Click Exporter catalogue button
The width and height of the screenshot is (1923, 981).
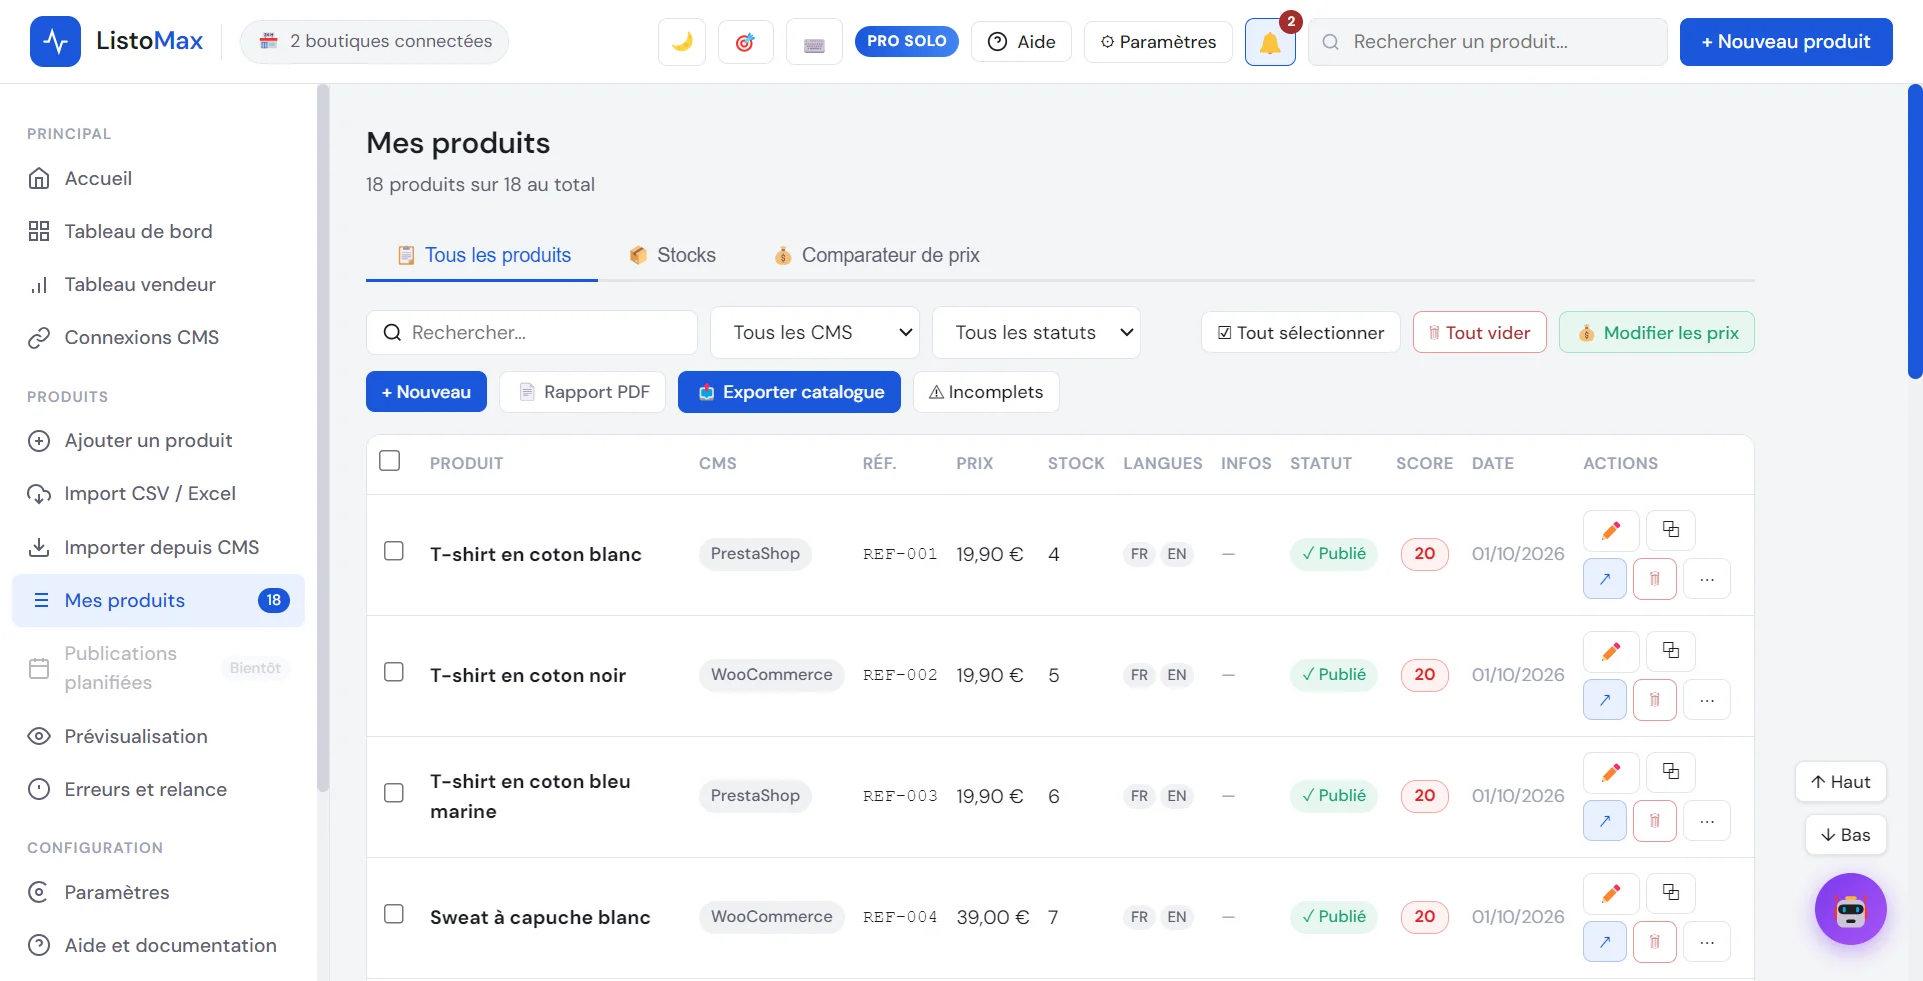789,392
